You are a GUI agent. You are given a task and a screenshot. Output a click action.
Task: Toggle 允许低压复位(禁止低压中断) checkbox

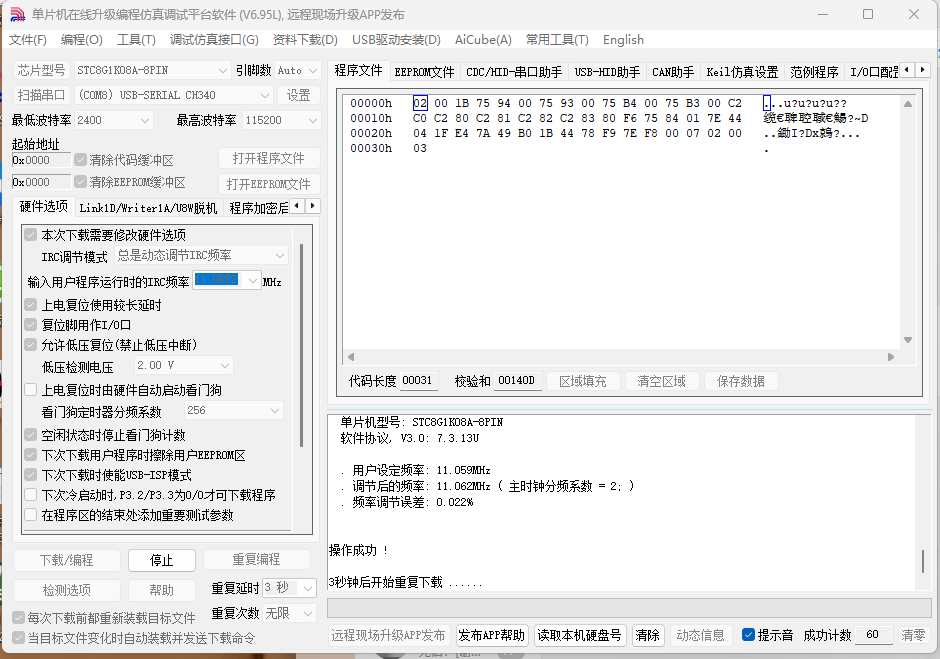pos(31,345)
